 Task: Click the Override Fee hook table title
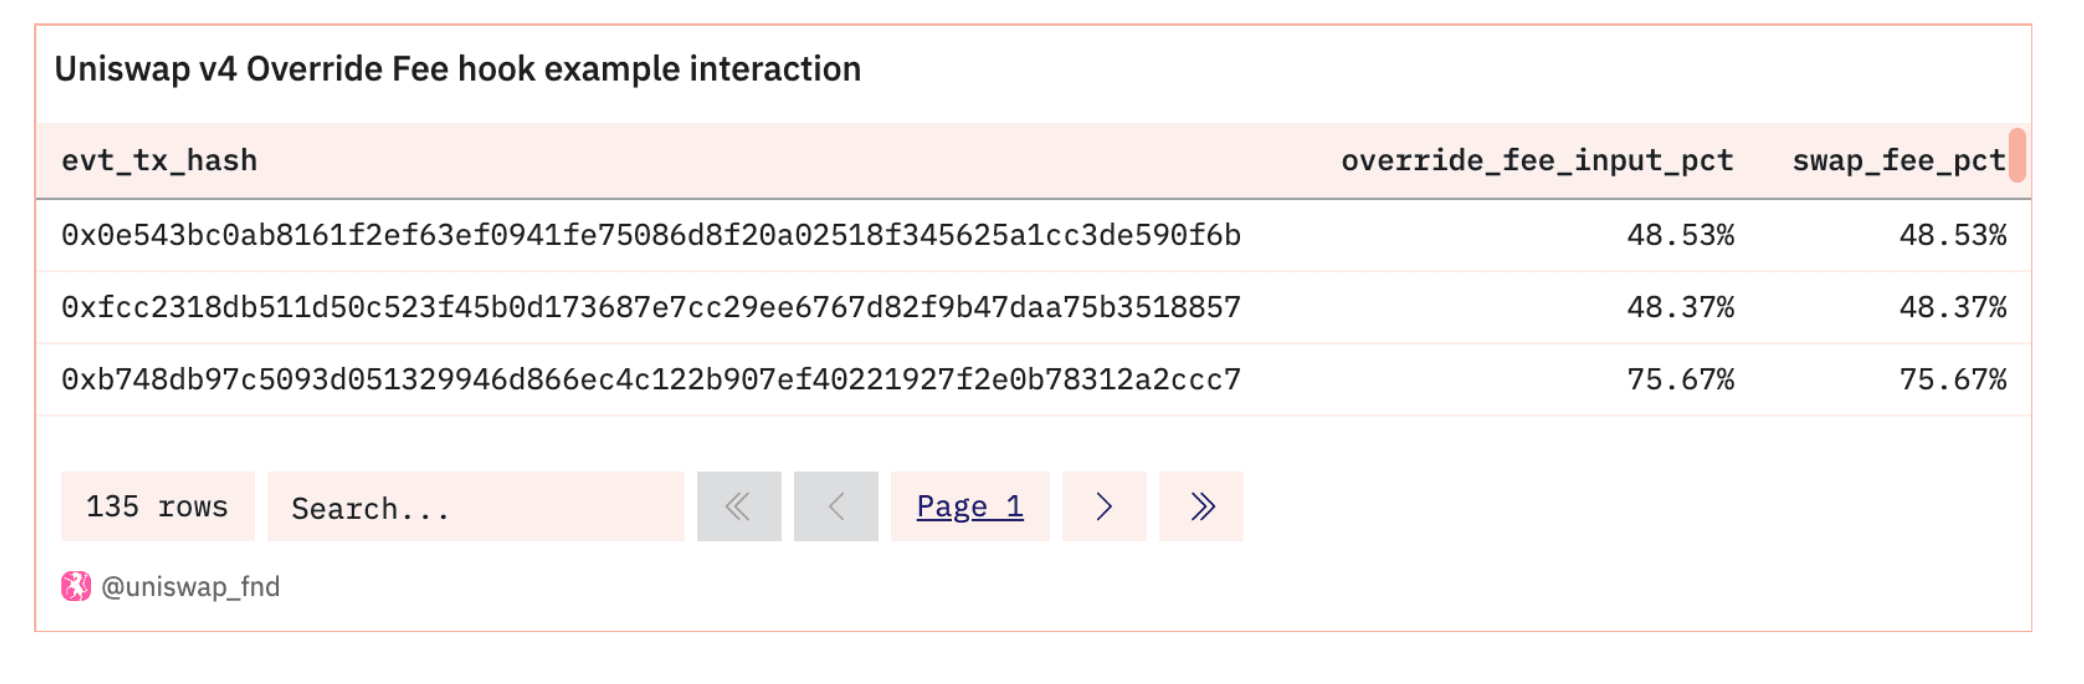[x=457, y=69]
